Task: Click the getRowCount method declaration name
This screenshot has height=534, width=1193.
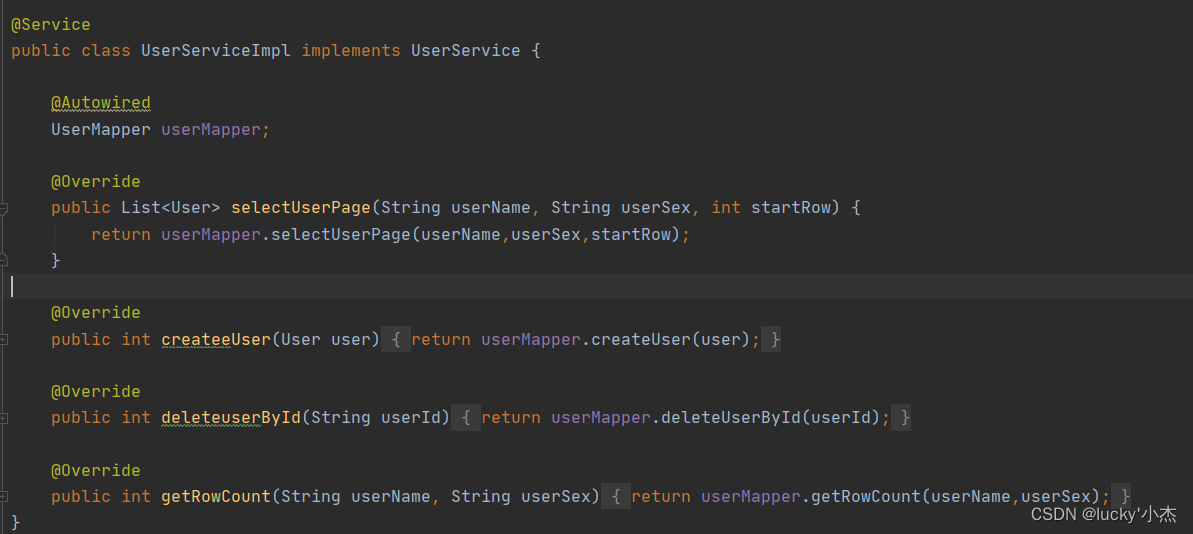Action: pos(216,496)
